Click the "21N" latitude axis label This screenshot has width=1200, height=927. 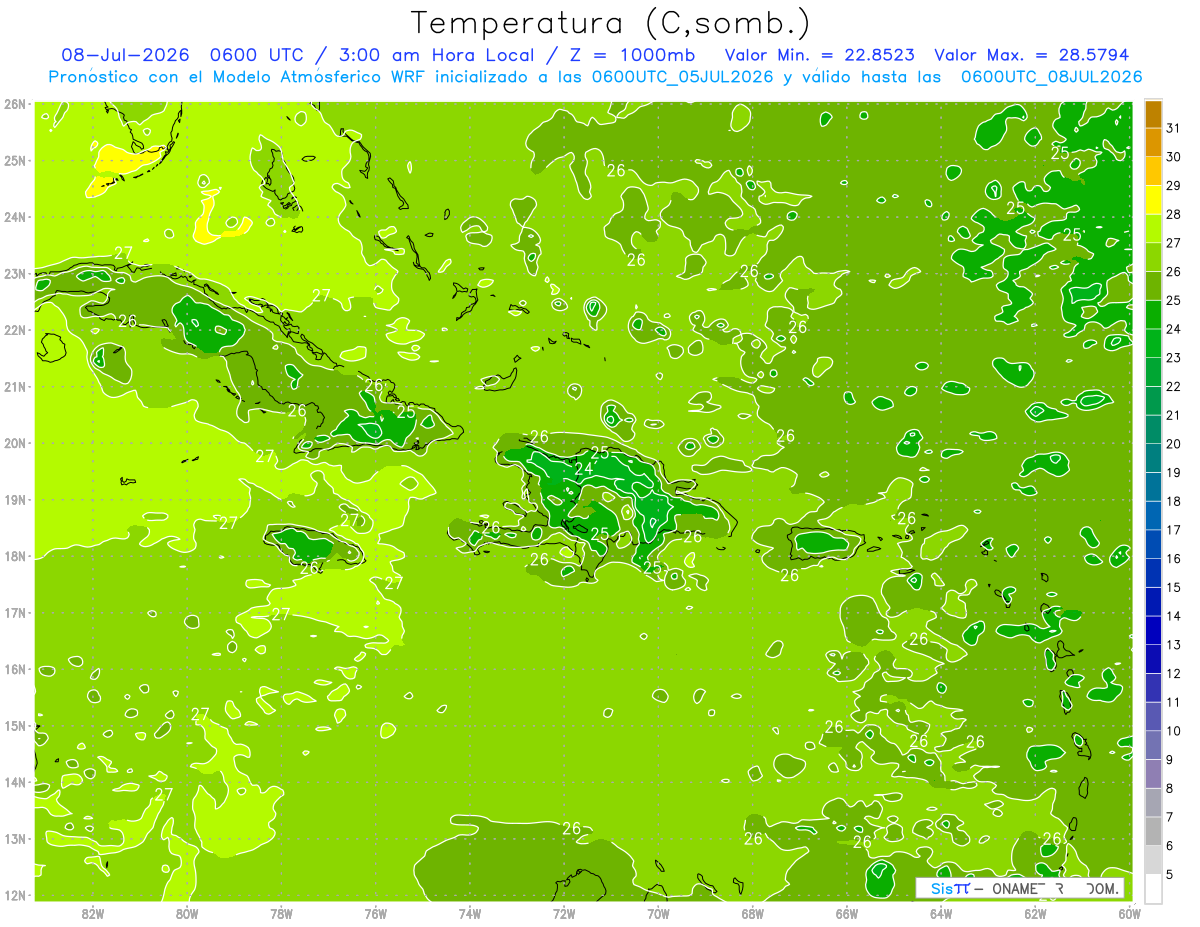pyautogui.click(x=14, y=386)
